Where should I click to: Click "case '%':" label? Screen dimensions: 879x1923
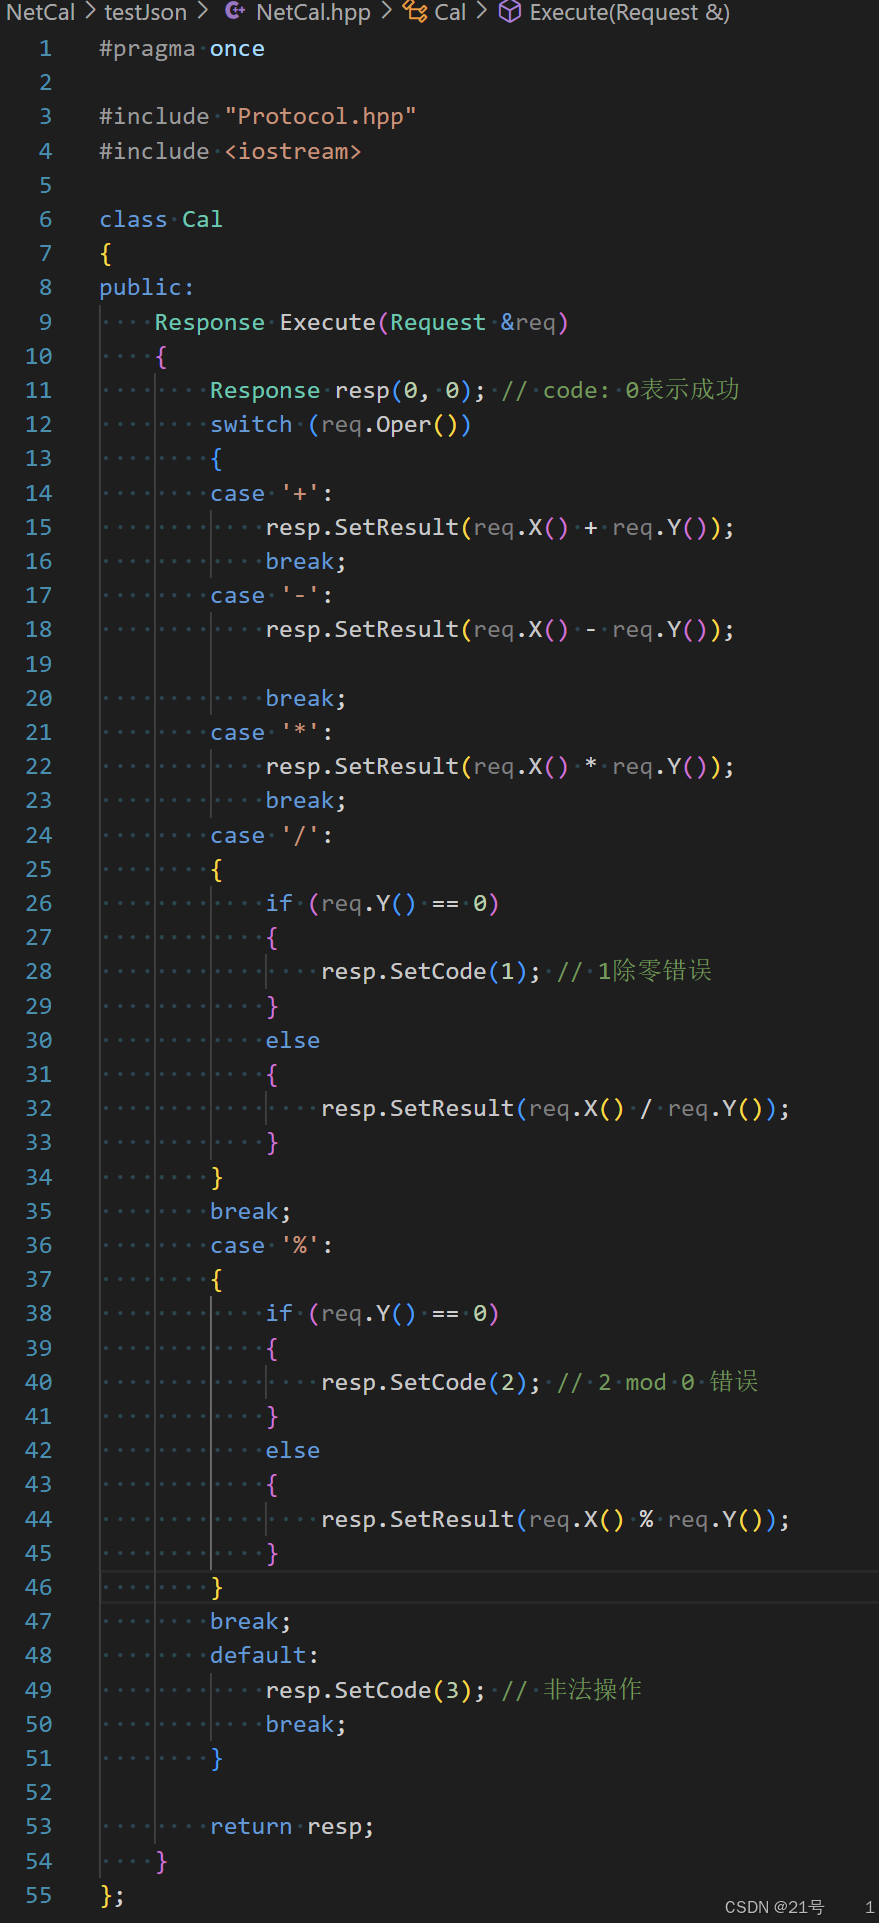coord(271,1246)
